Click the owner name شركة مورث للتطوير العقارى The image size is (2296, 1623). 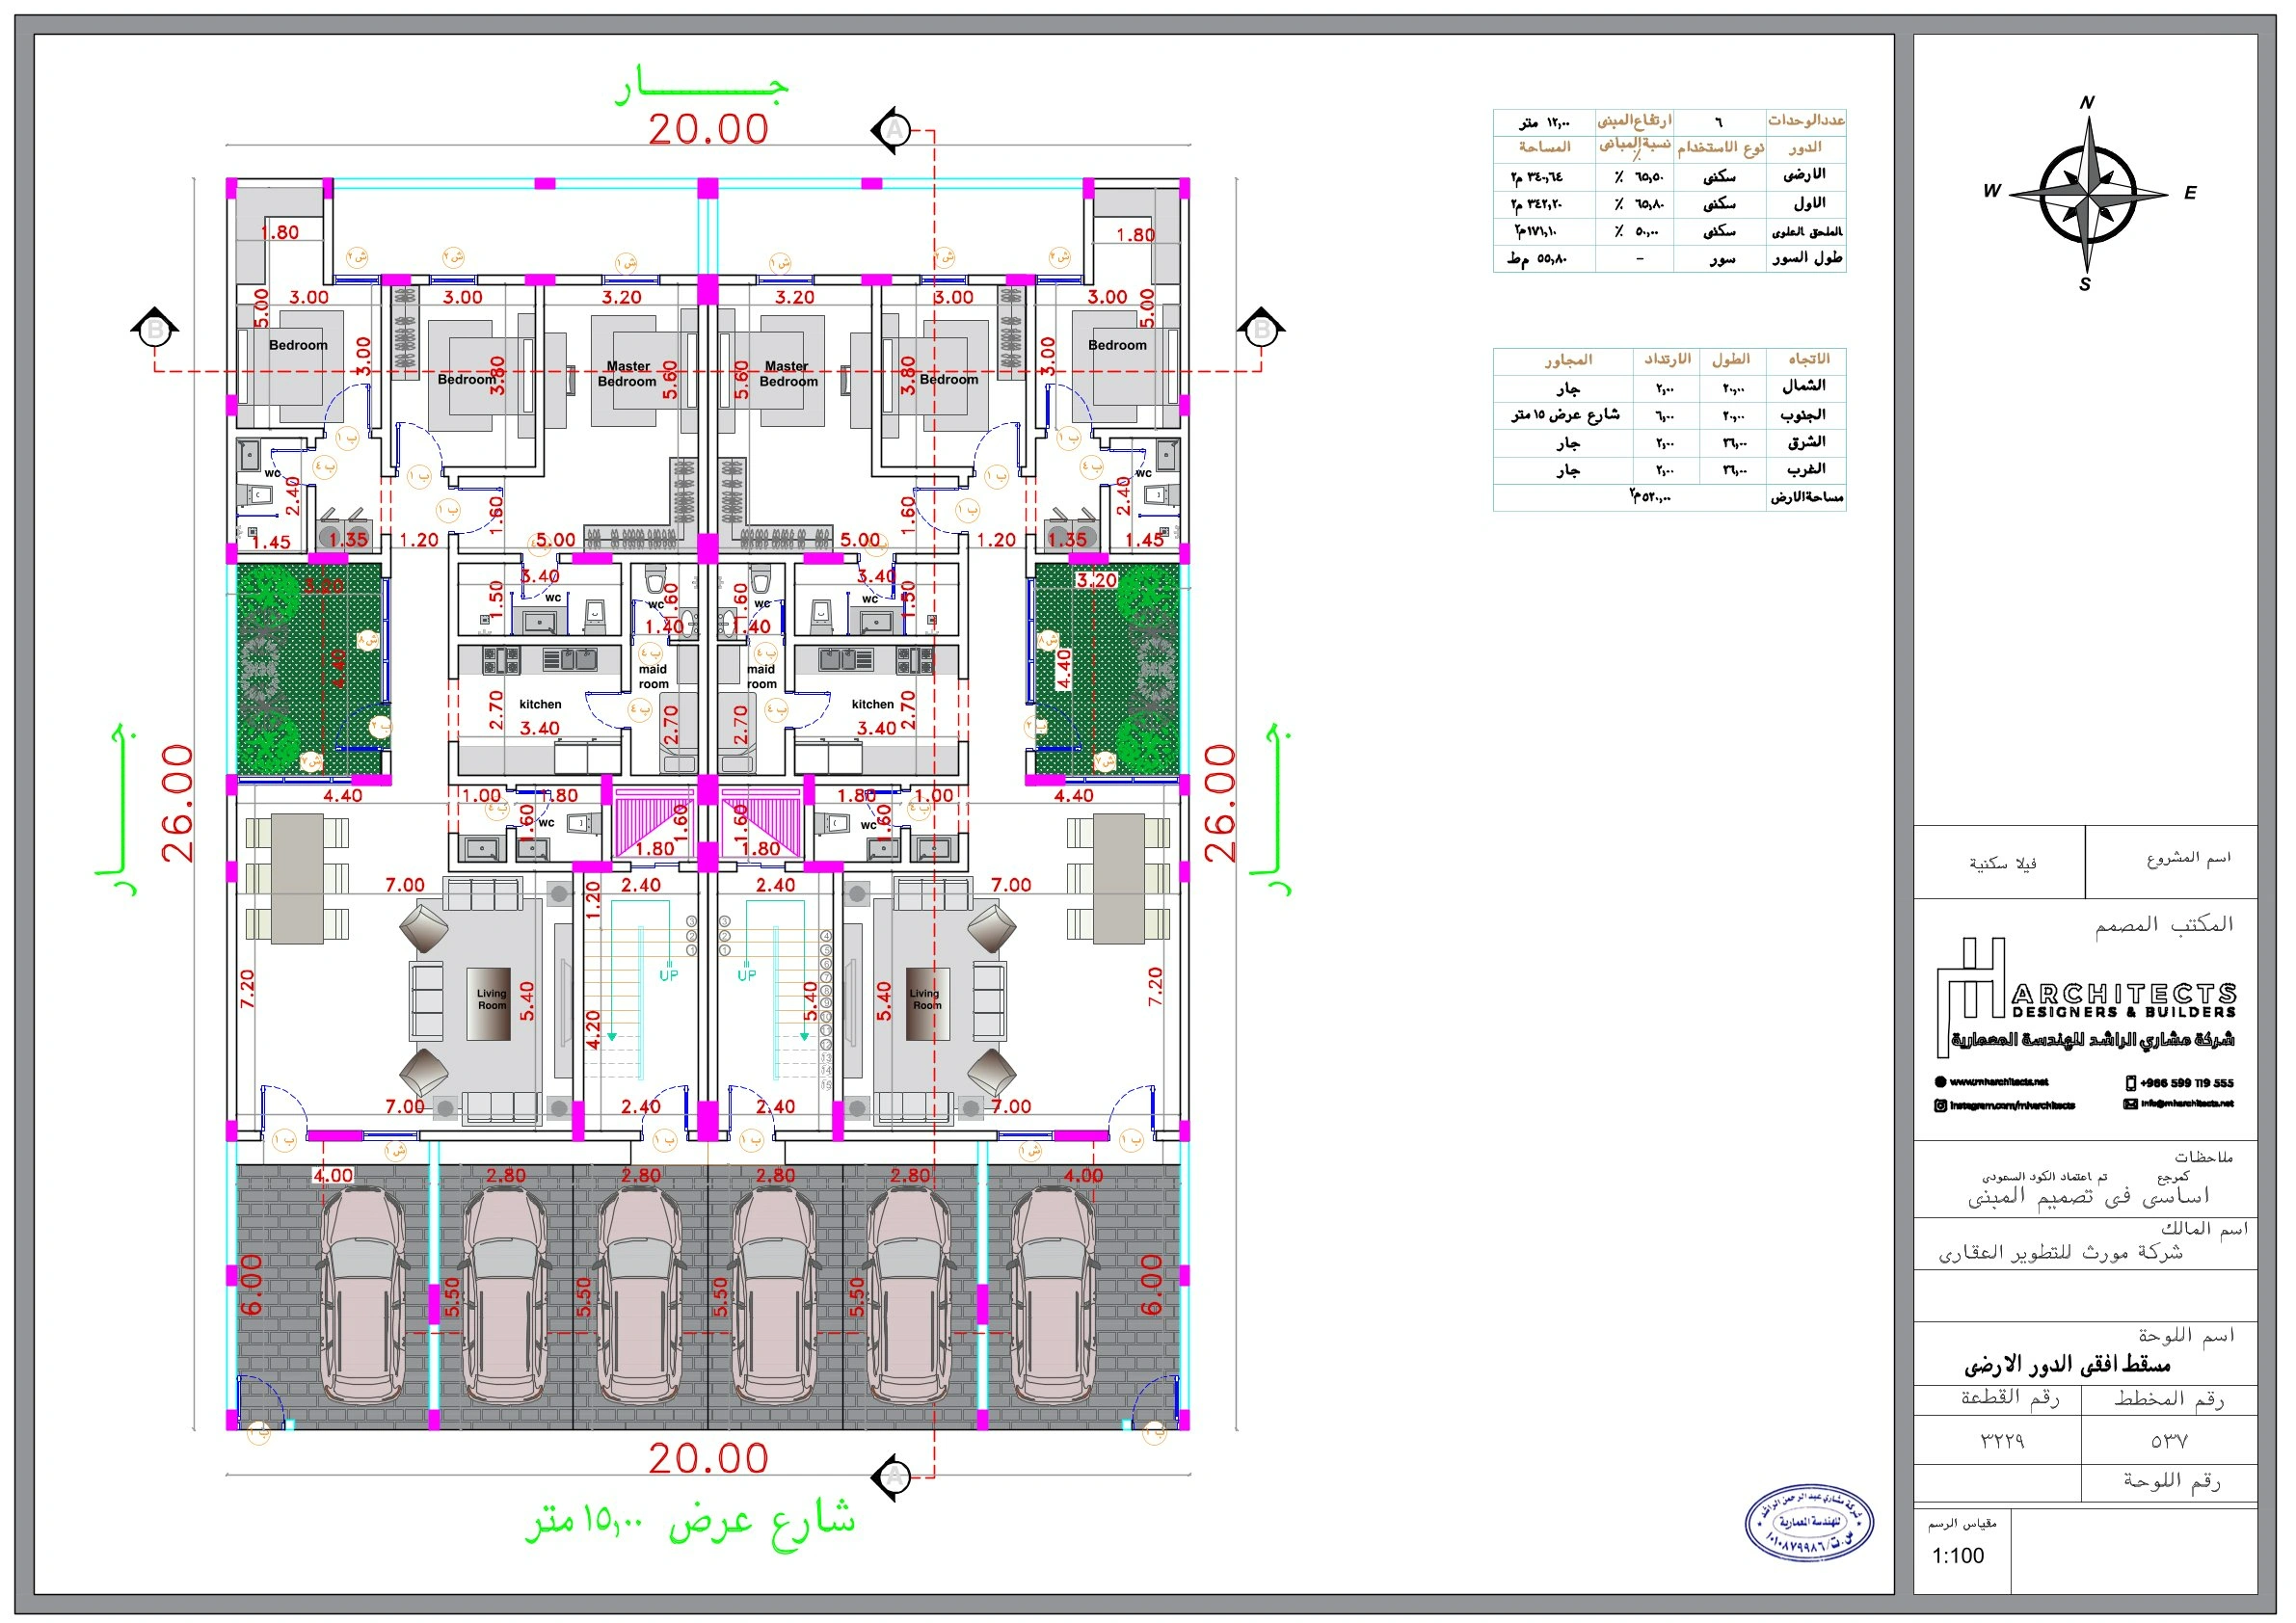click(2060, 1253)
